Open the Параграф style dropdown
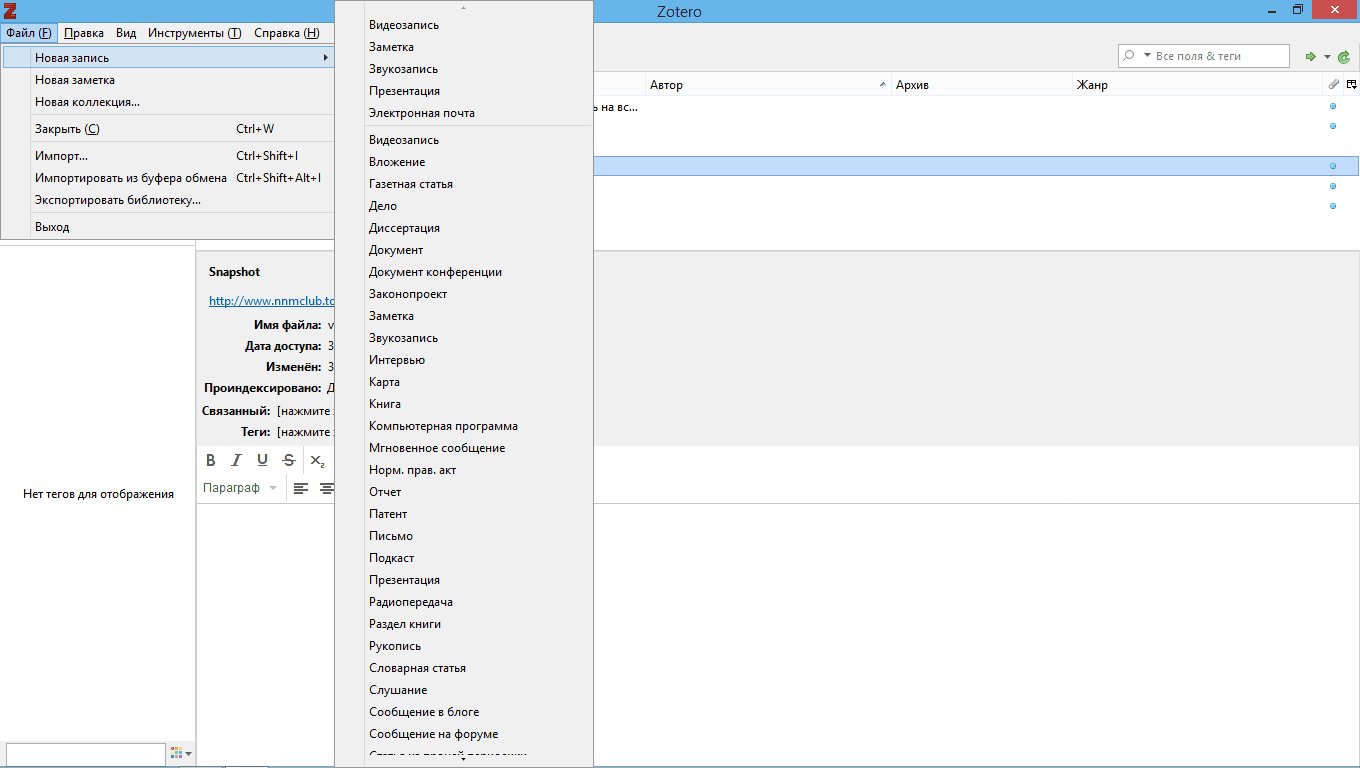The image size is (1360, 768). pyautogui.click(x=240, y=488)
